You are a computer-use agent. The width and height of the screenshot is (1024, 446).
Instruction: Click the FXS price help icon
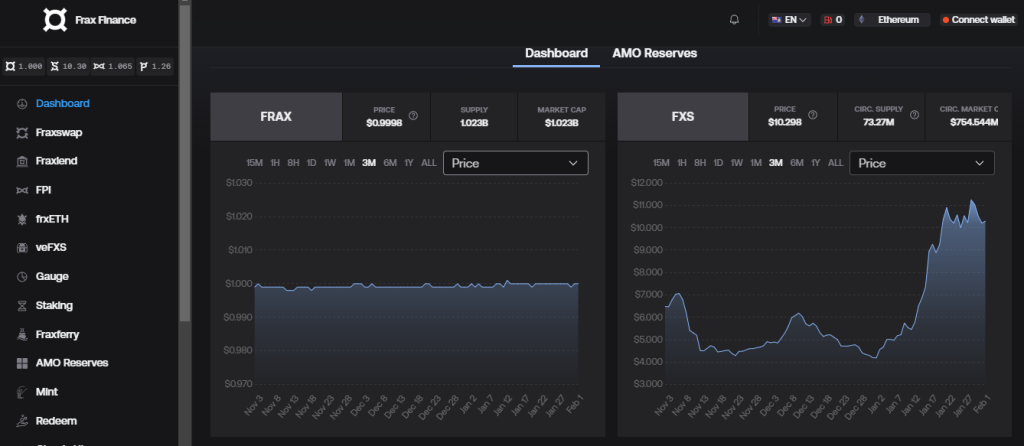[813, 115]
